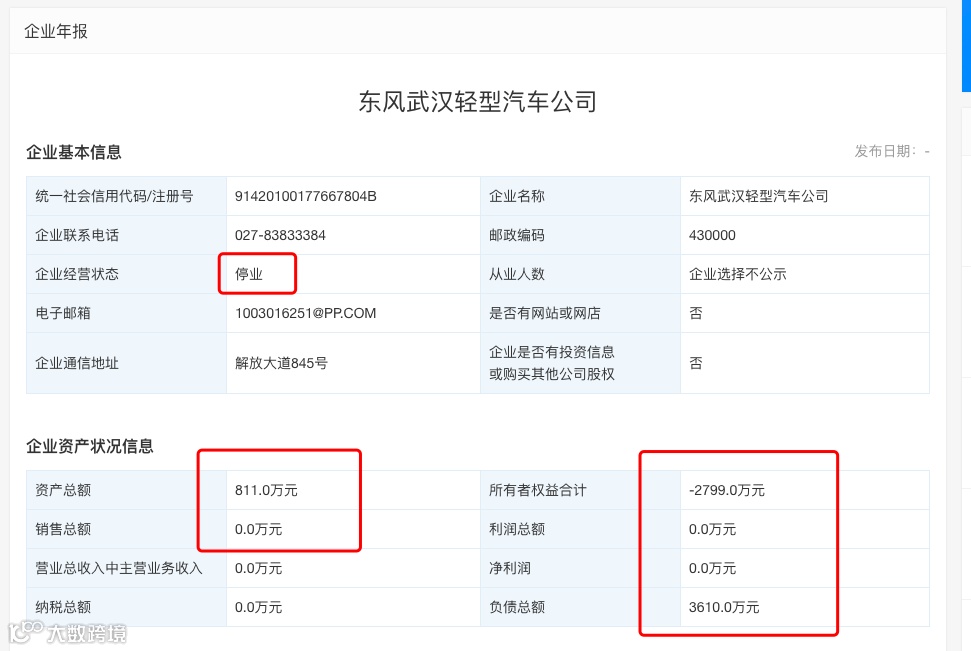971x651 pixels.
Task: Select the value 3610.0万元
Action: [x=724, y=608]
